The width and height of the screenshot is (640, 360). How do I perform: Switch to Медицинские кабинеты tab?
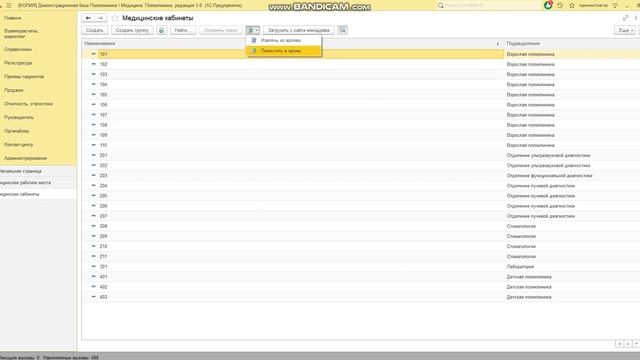38,194
